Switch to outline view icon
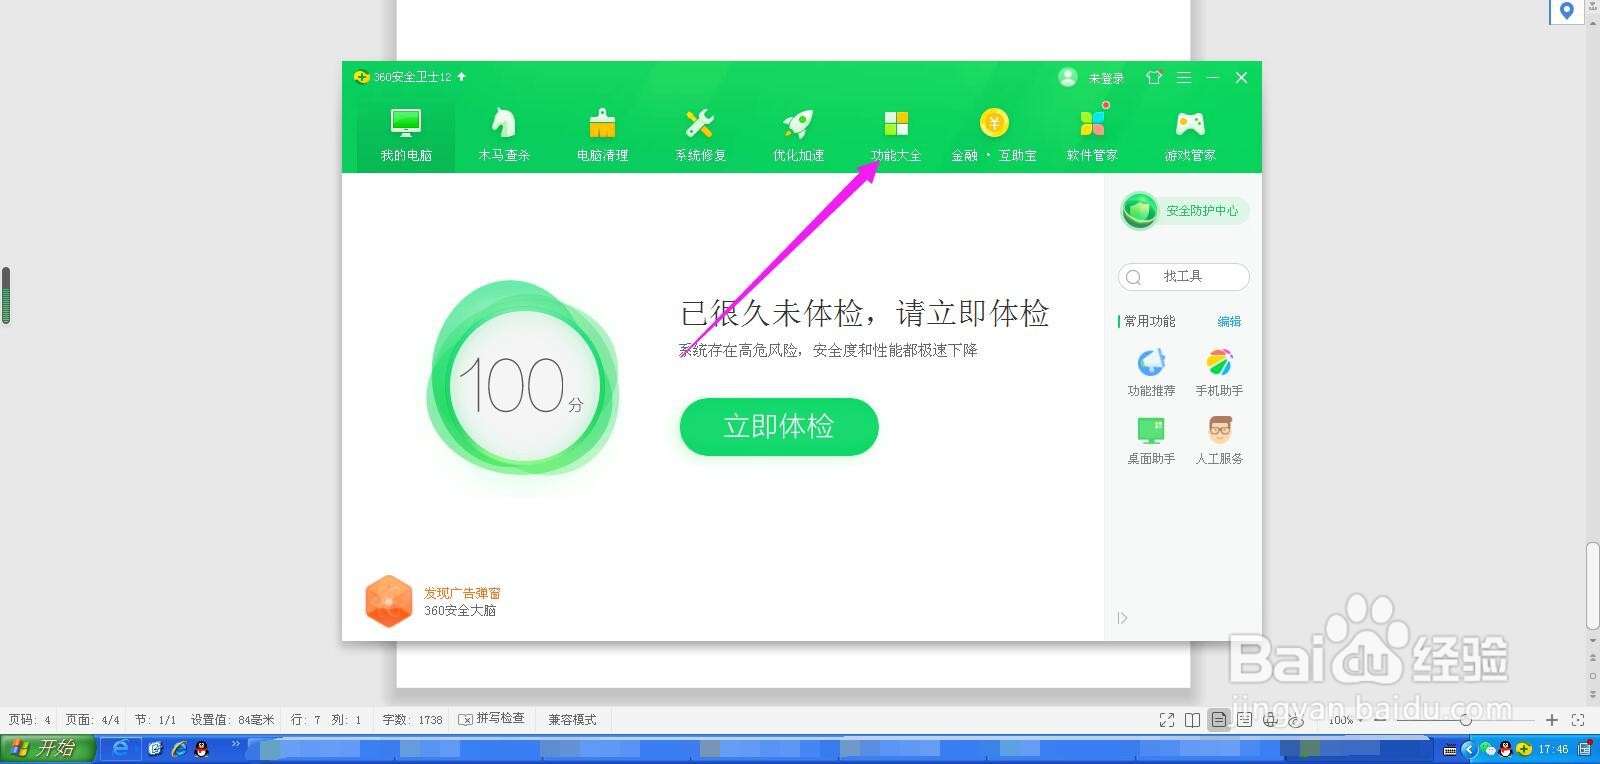Image resolution: width=1600 pixels, height=764 pixels. 1244,720
